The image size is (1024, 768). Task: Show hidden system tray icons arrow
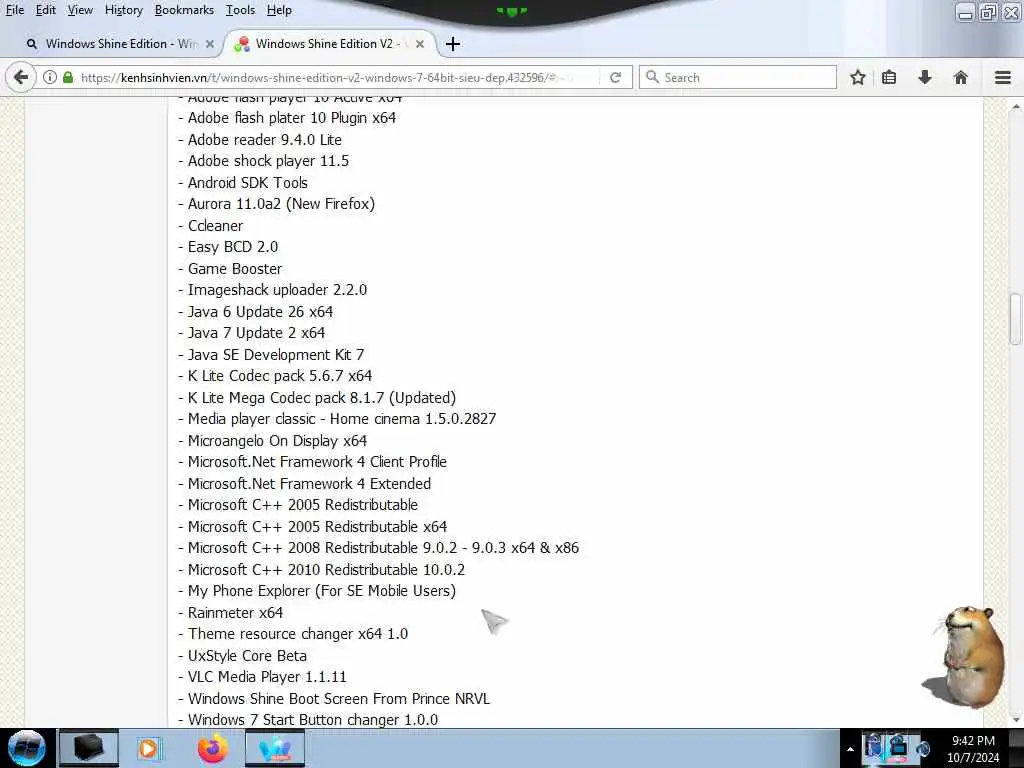tap(850, 749)
